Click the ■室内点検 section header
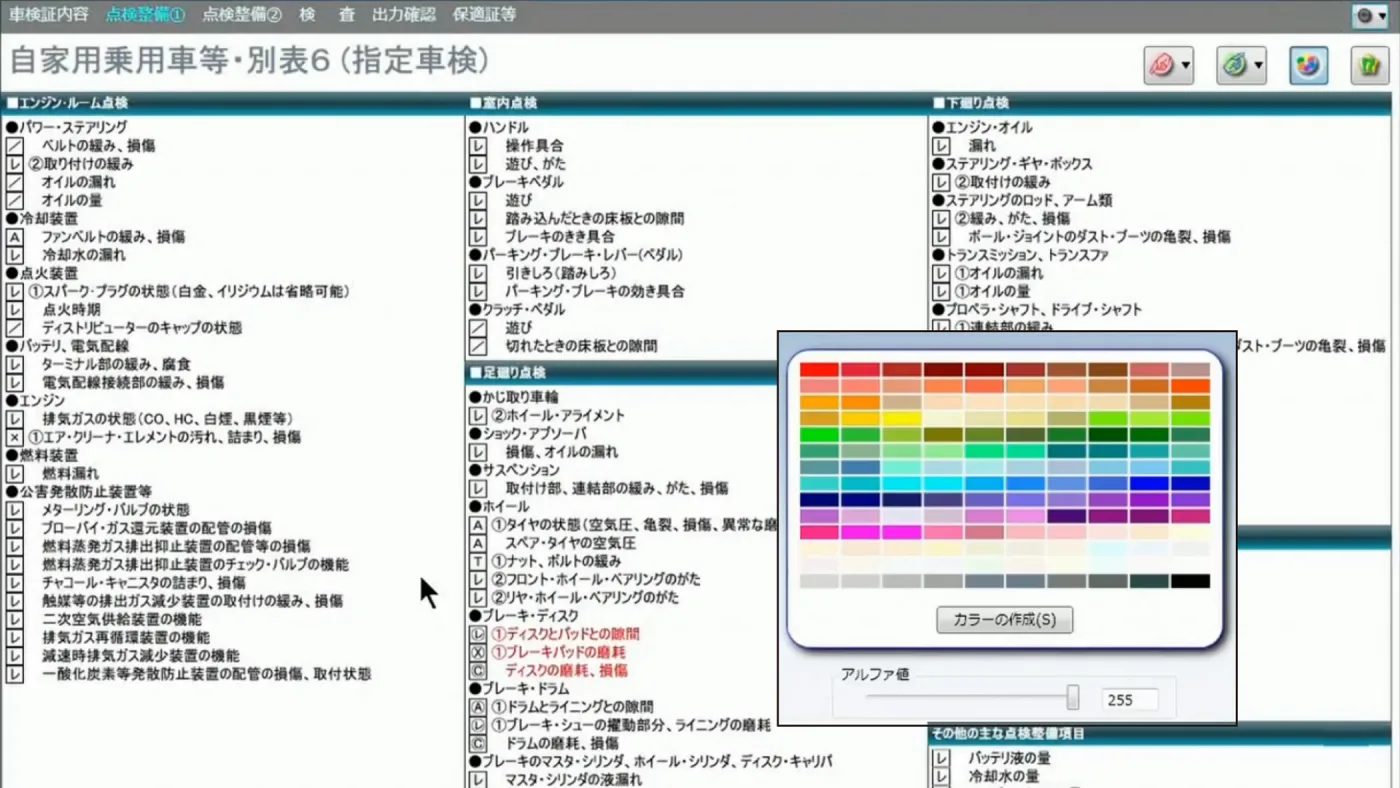 (x=504, y=103)
